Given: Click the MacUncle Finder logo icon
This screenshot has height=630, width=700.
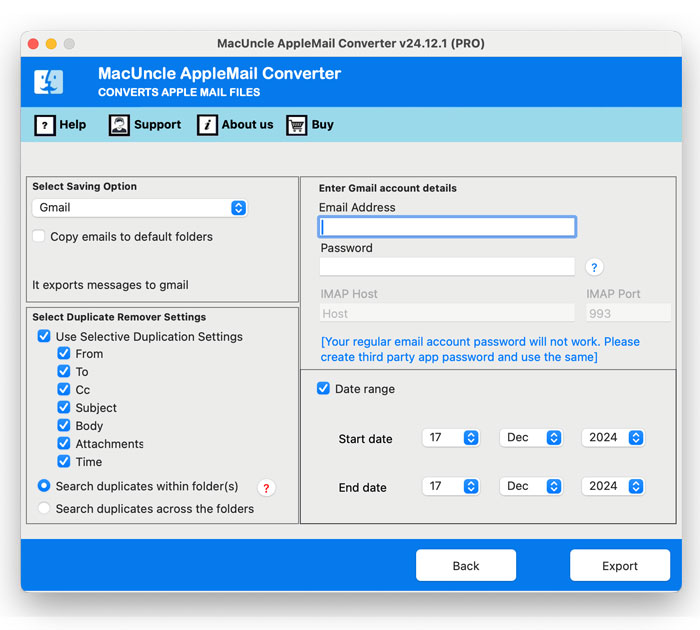Looking at the screenshot, I should (x=49, y=82).
